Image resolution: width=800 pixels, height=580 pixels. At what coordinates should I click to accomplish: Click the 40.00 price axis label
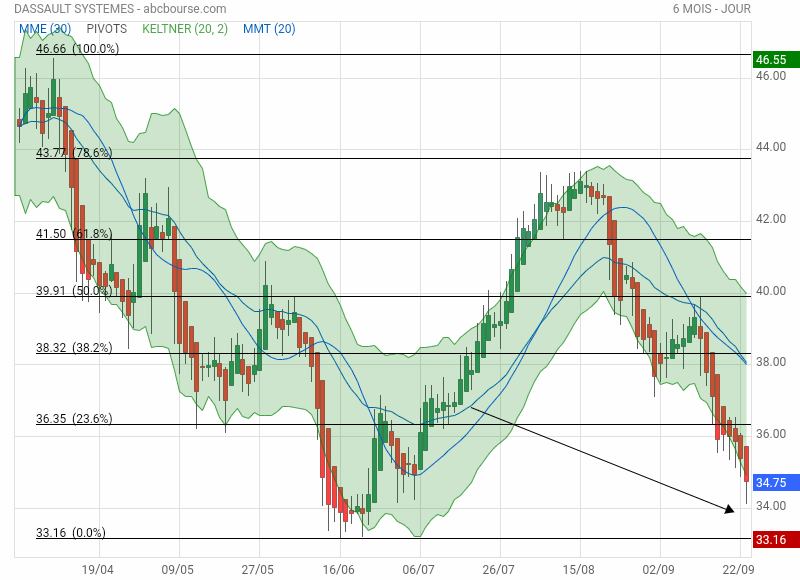(771, 291)
